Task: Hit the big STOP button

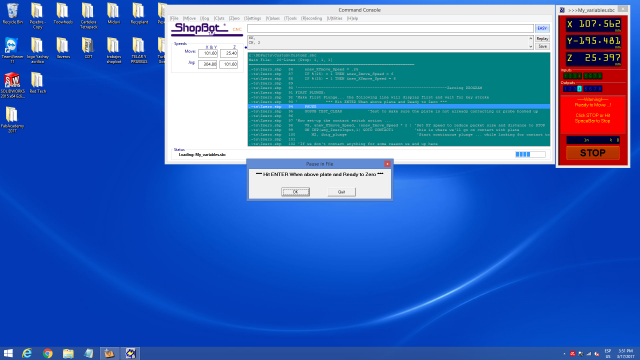Action: pos(593,153)
